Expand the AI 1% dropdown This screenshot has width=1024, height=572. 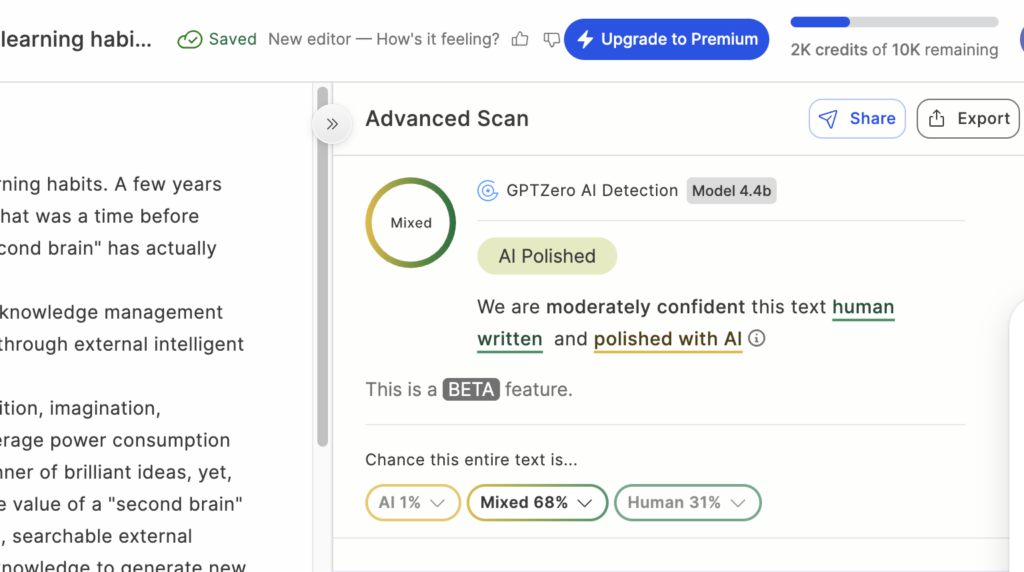click(x=412, y=502)
